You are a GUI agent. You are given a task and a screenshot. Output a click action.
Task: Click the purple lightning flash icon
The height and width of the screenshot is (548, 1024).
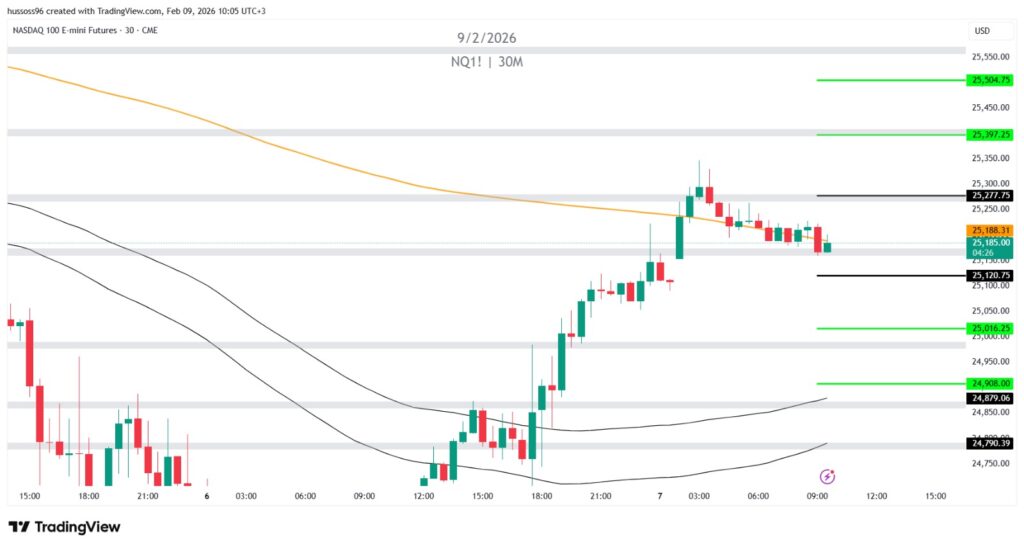[827, 476]
